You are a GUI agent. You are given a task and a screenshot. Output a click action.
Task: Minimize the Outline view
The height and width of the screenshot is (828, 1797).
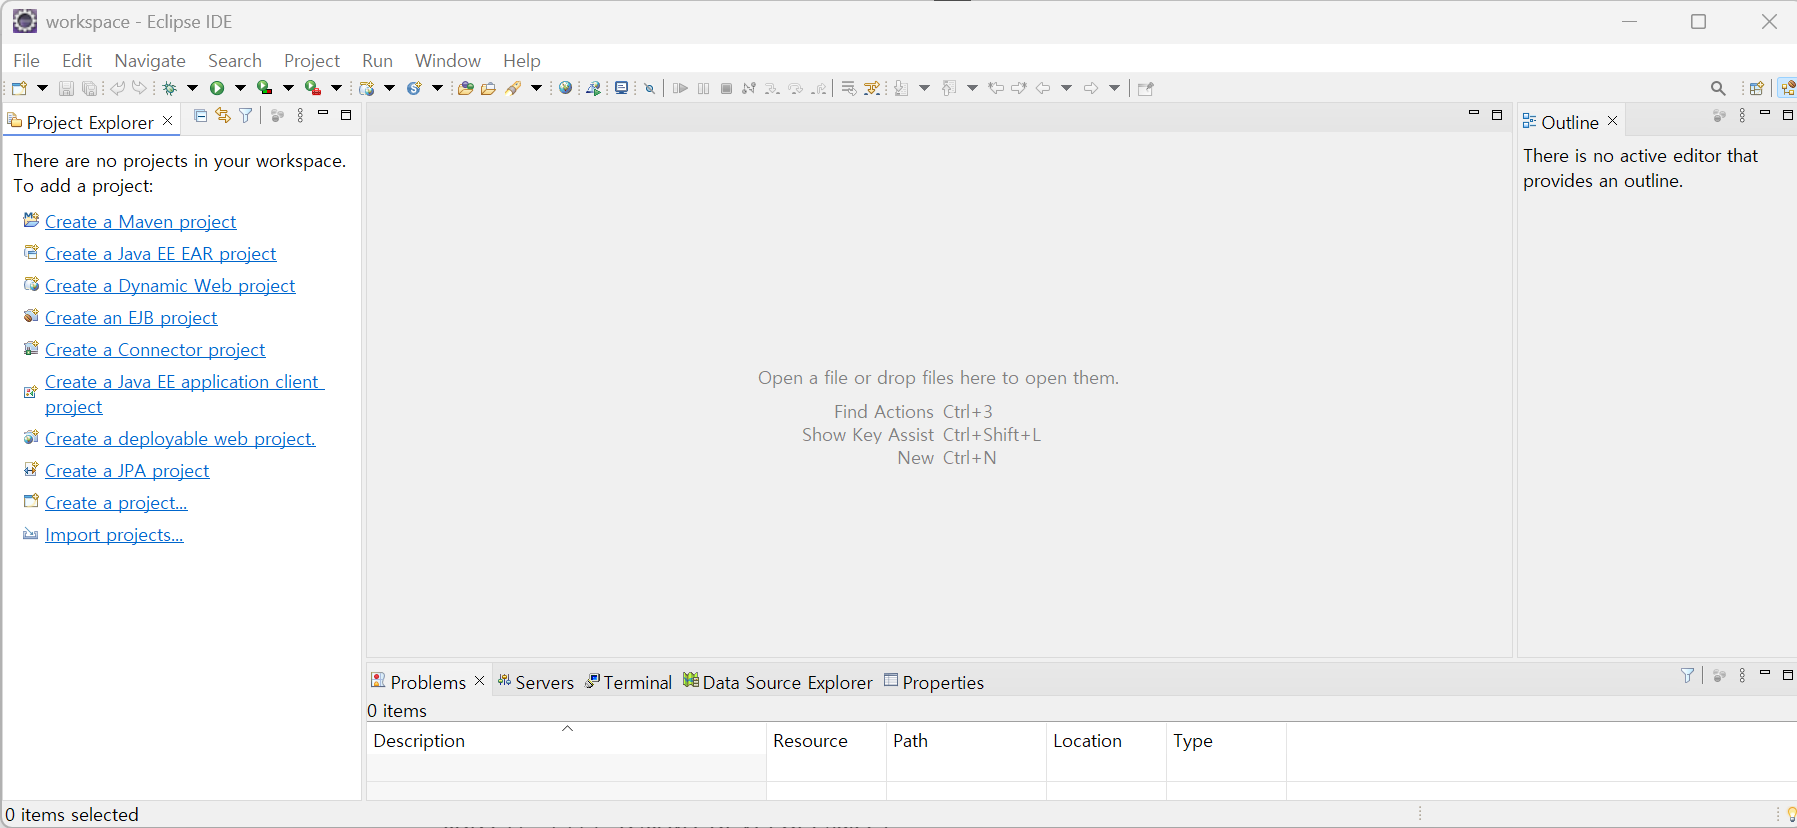[x=1765, y=113]
